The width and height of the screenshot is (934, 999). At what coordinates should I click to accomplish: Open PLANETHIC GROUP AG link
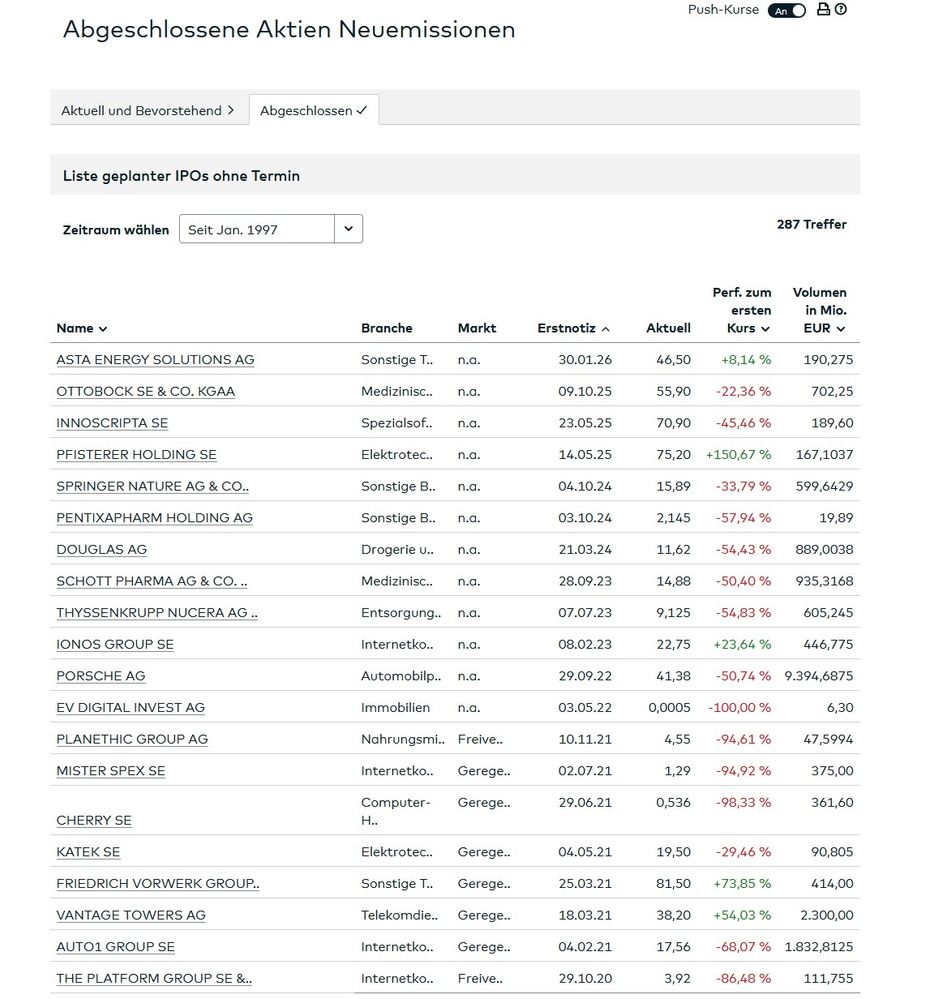(132, 740)
